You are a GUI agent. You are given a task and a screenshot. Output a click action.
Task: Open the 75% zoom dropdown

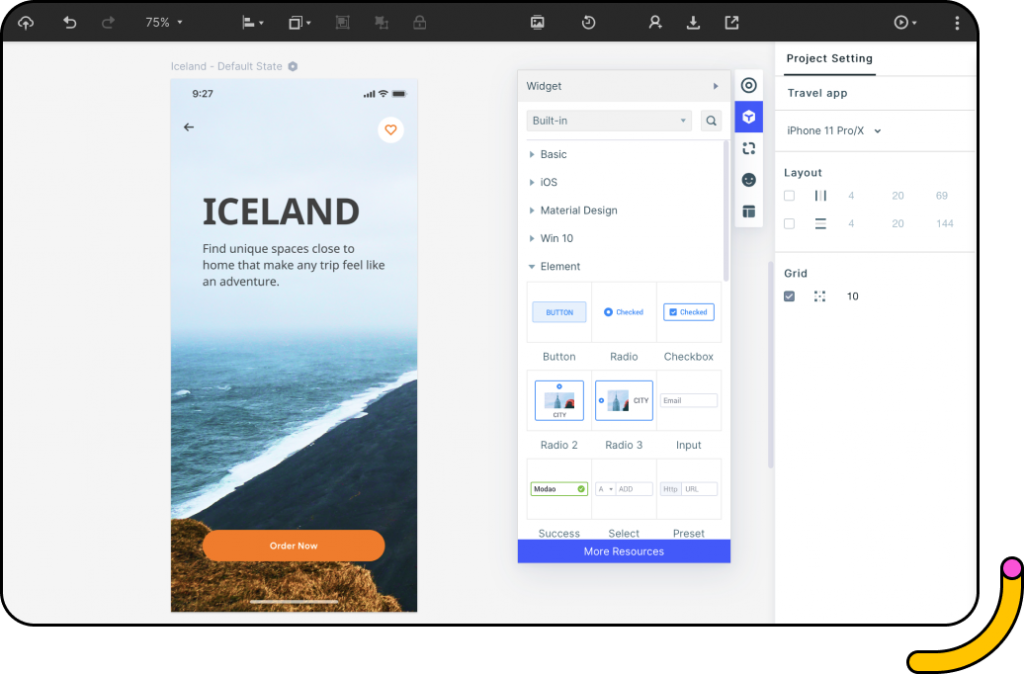pos(163,23)
